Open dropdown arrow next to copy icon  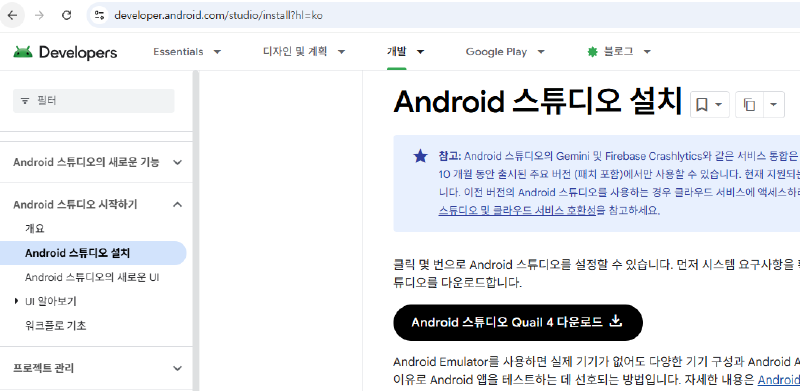pos(773,105)
